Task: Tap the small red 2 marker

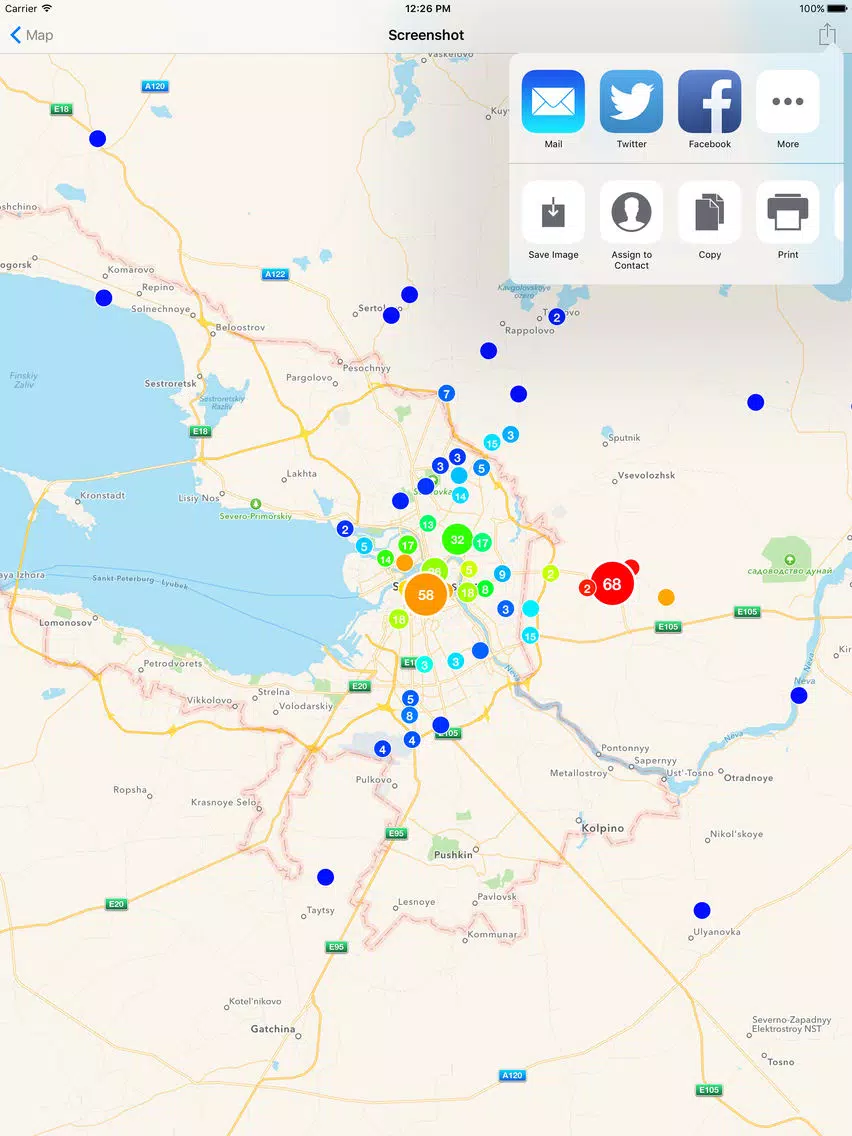Action: pos(587,588)
